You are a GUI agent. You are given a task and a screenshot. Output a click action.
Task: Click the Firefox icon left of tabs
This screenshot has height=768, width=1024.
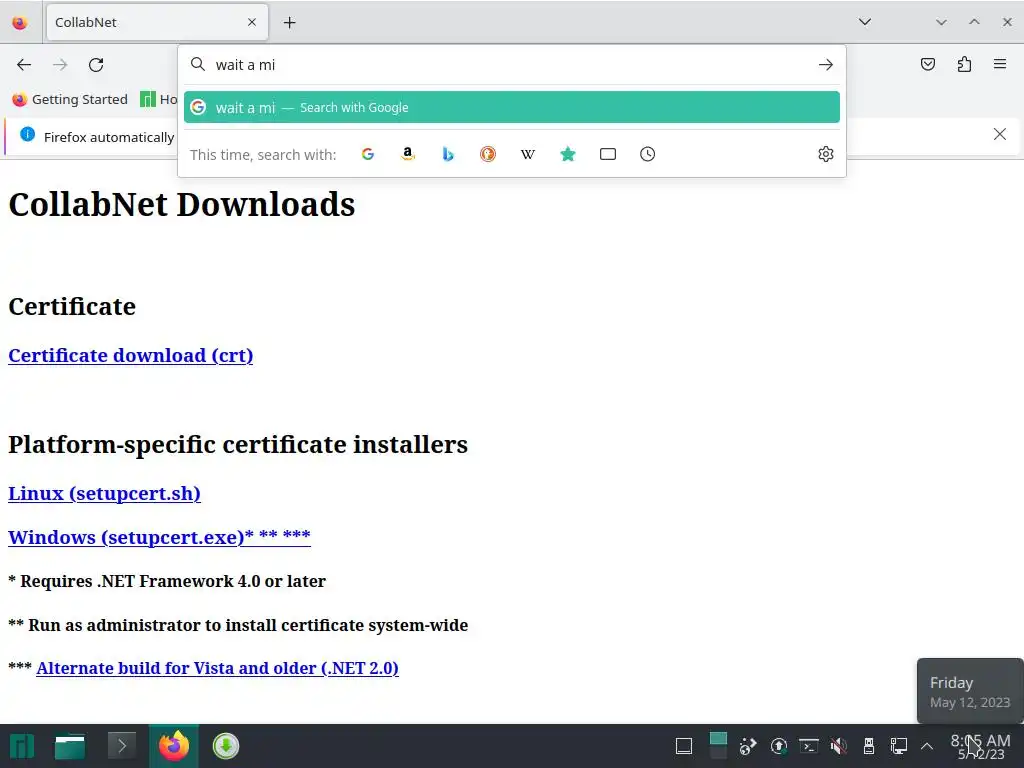[20, 22]
